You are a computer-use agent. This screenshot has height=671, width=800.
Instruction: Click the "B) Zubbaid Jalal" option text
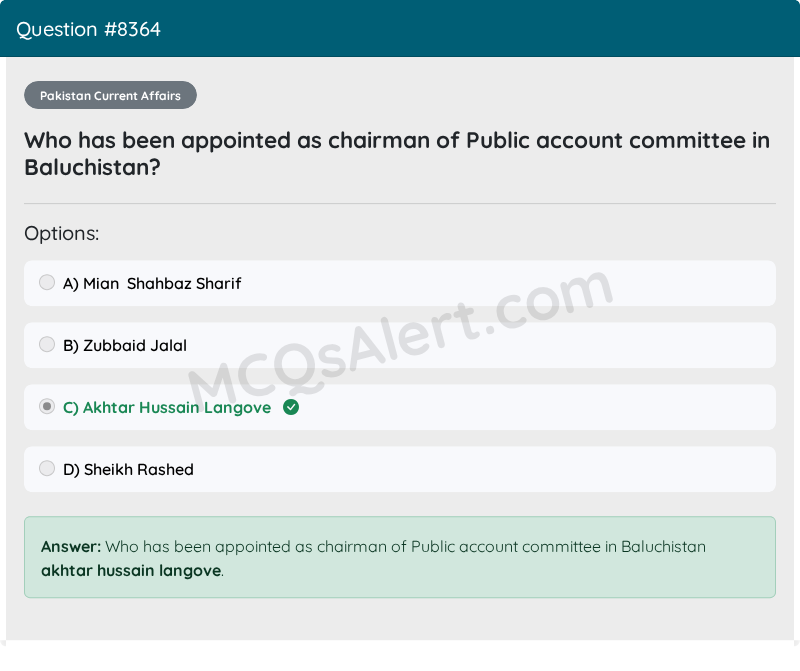click(x=125, y=345)
